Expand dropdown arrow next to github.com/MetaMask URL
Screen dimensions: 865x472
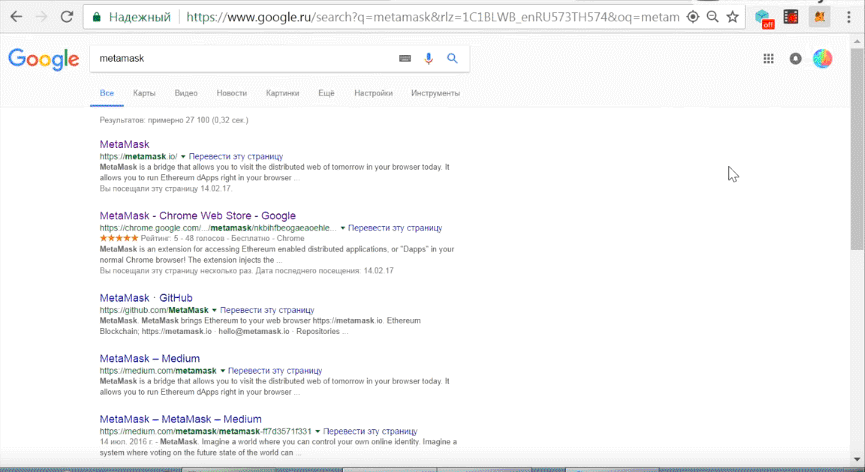tap(215, 310)
